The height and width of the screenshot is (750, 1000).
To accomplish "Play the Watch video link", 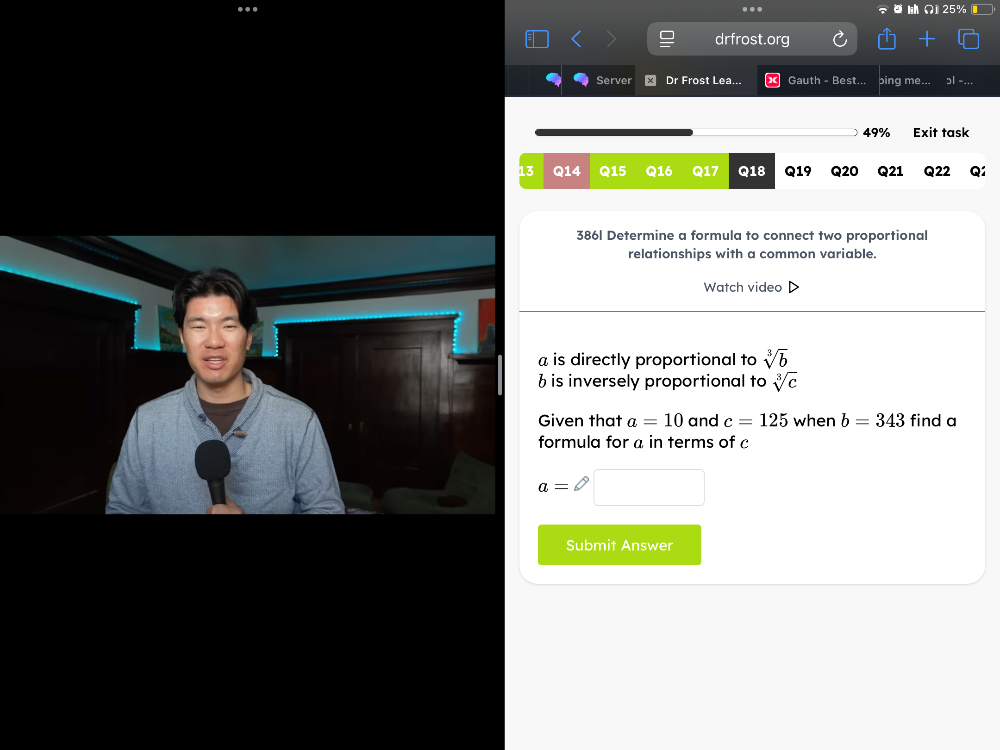I will coord(751,287).
